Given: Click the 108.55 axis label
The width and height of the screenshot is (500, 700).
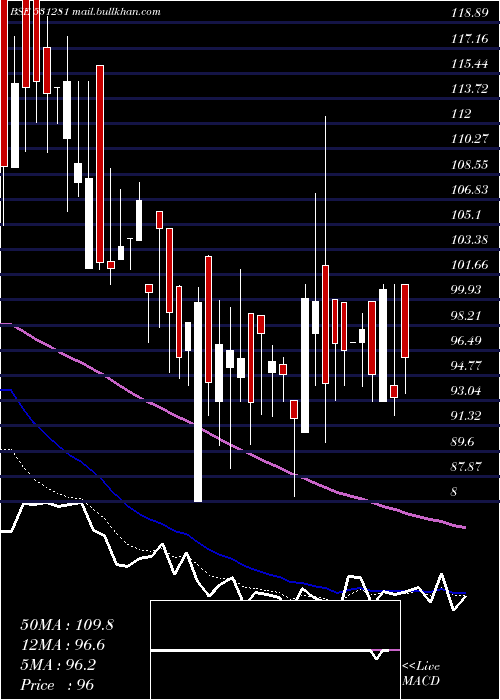Looking at the screenshot, I should tap(470, 165).
